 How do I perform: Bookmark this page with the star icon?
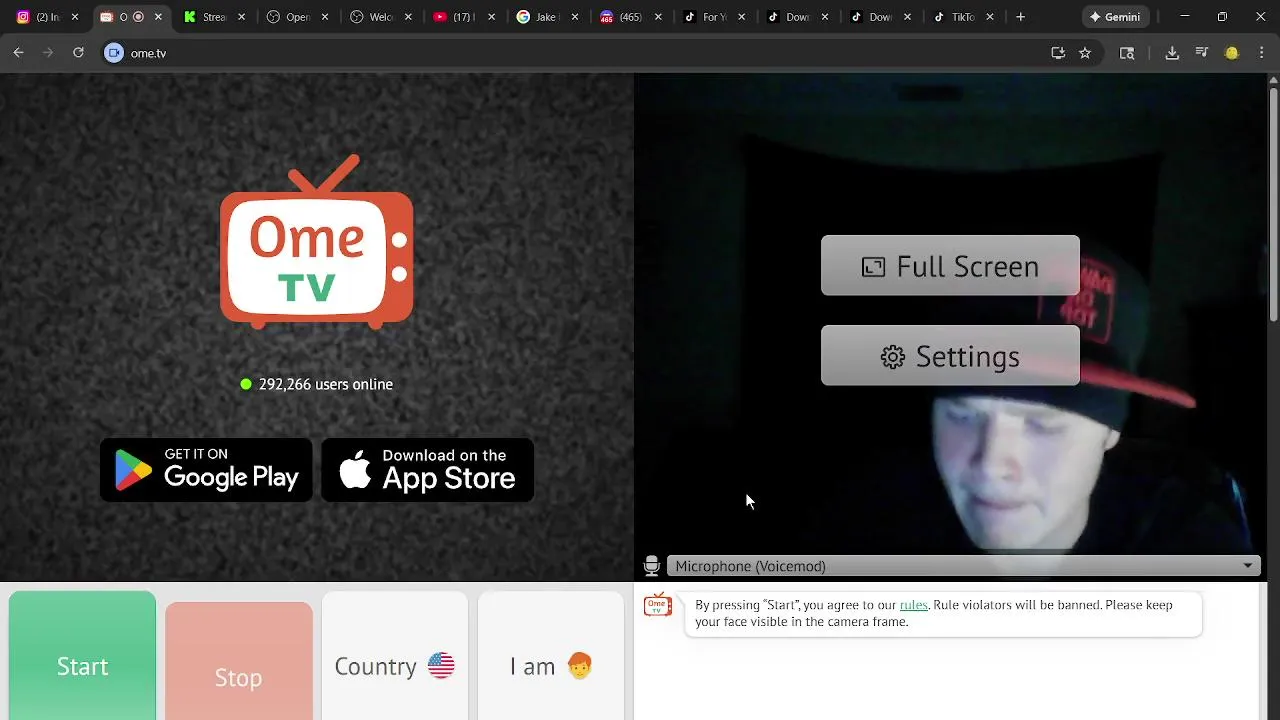[x=1085, y=53]
